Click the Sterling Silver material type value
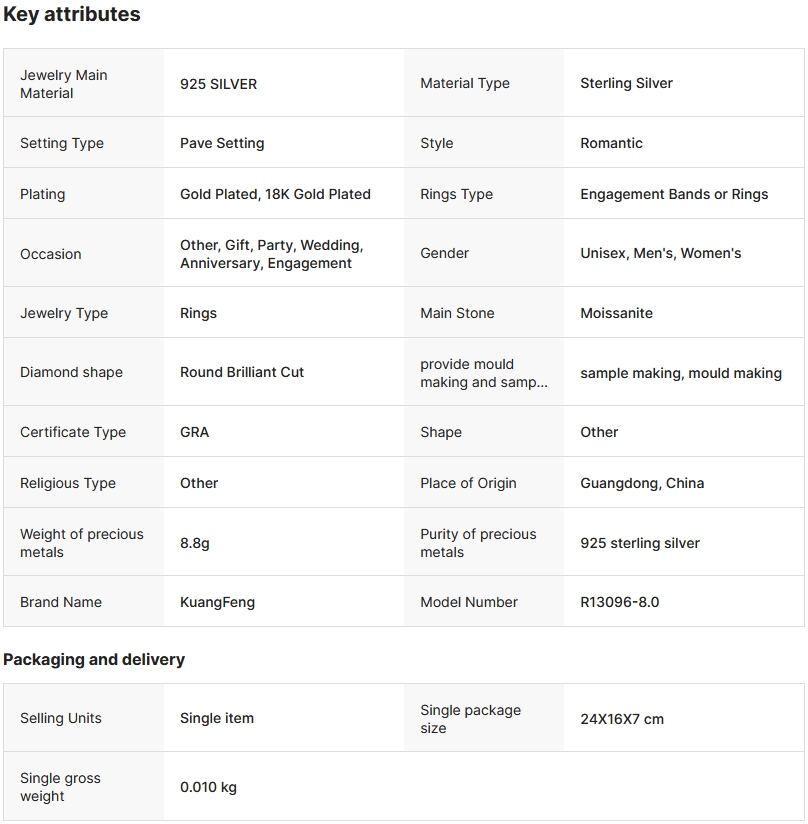 pos(626,84)
